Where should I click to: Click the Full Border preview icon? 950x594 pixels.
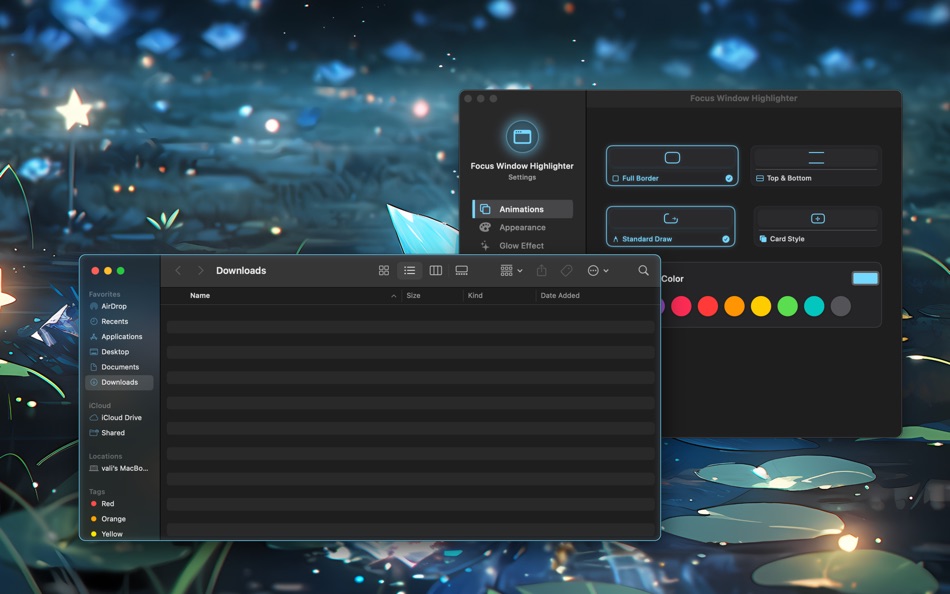[x=672, y=158]
